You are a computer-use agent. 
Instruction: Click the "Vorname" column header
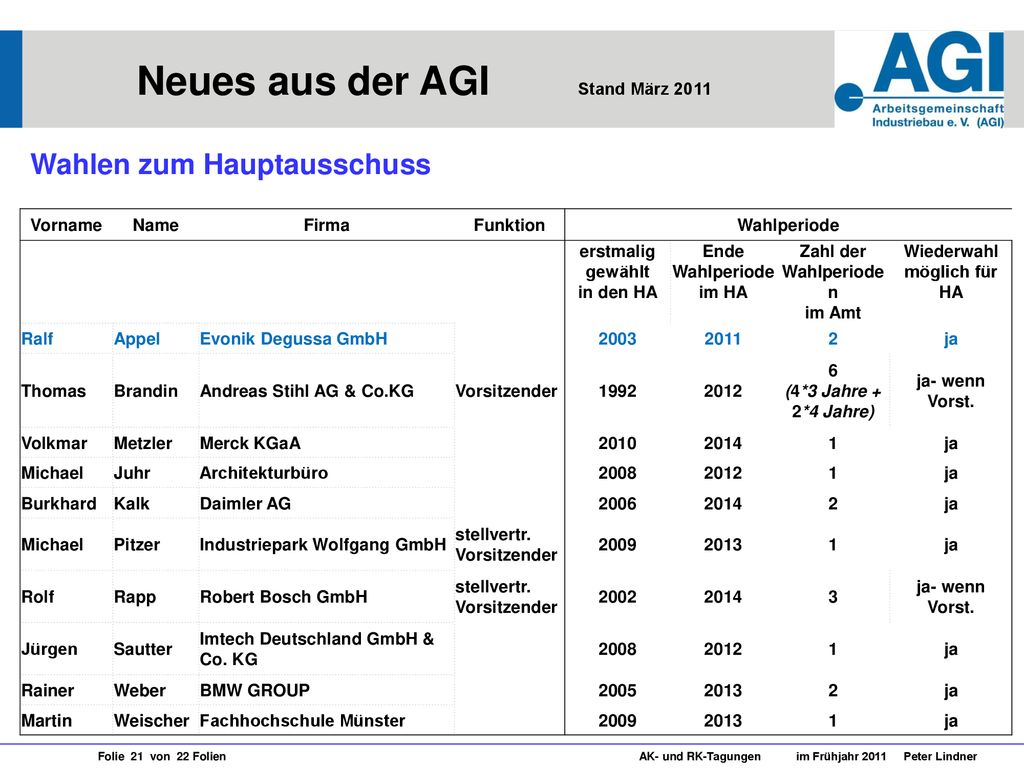pyautogui.click(x=66, y=225)
